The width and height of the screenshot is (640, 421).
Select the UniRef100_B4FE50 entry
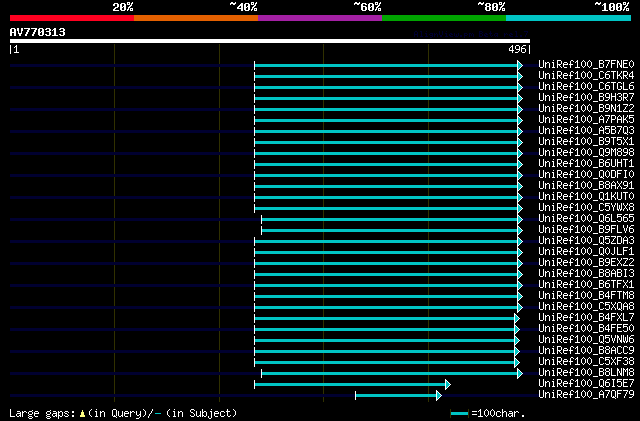pyautogui.click(x=586, y=329)
